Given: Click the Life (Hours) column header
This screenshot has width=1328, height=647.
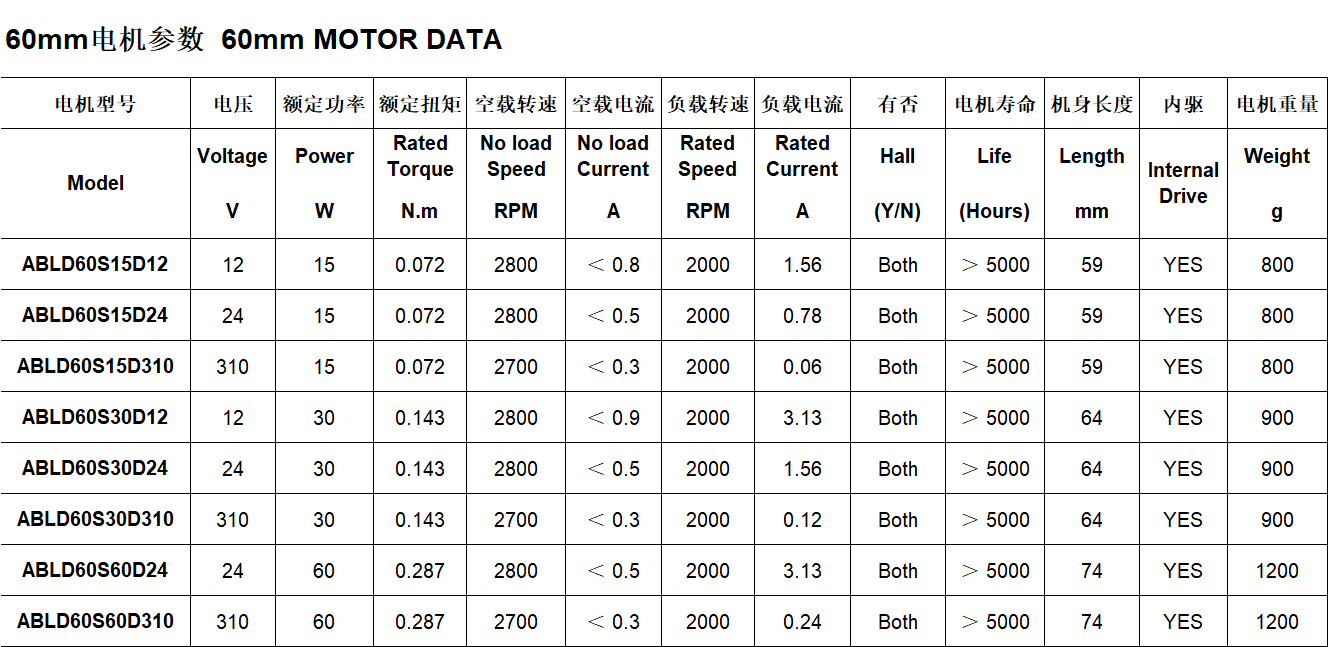Looking at the screenshot, I should coord(994,183).
